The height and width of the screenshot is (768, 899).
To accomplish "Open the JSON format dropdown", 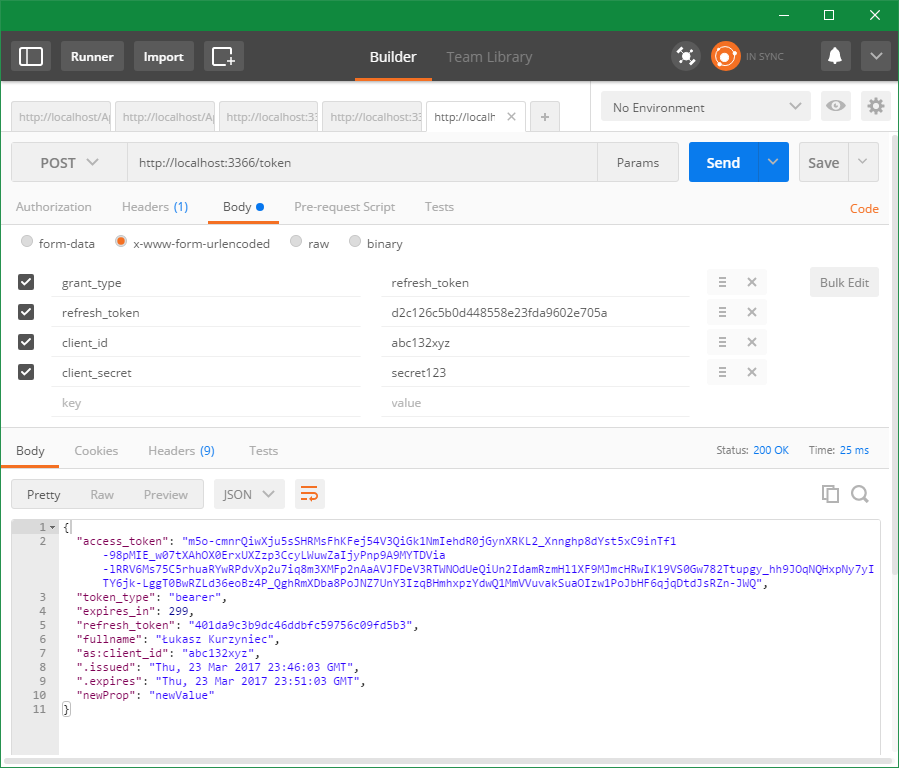I will (249, 494).
